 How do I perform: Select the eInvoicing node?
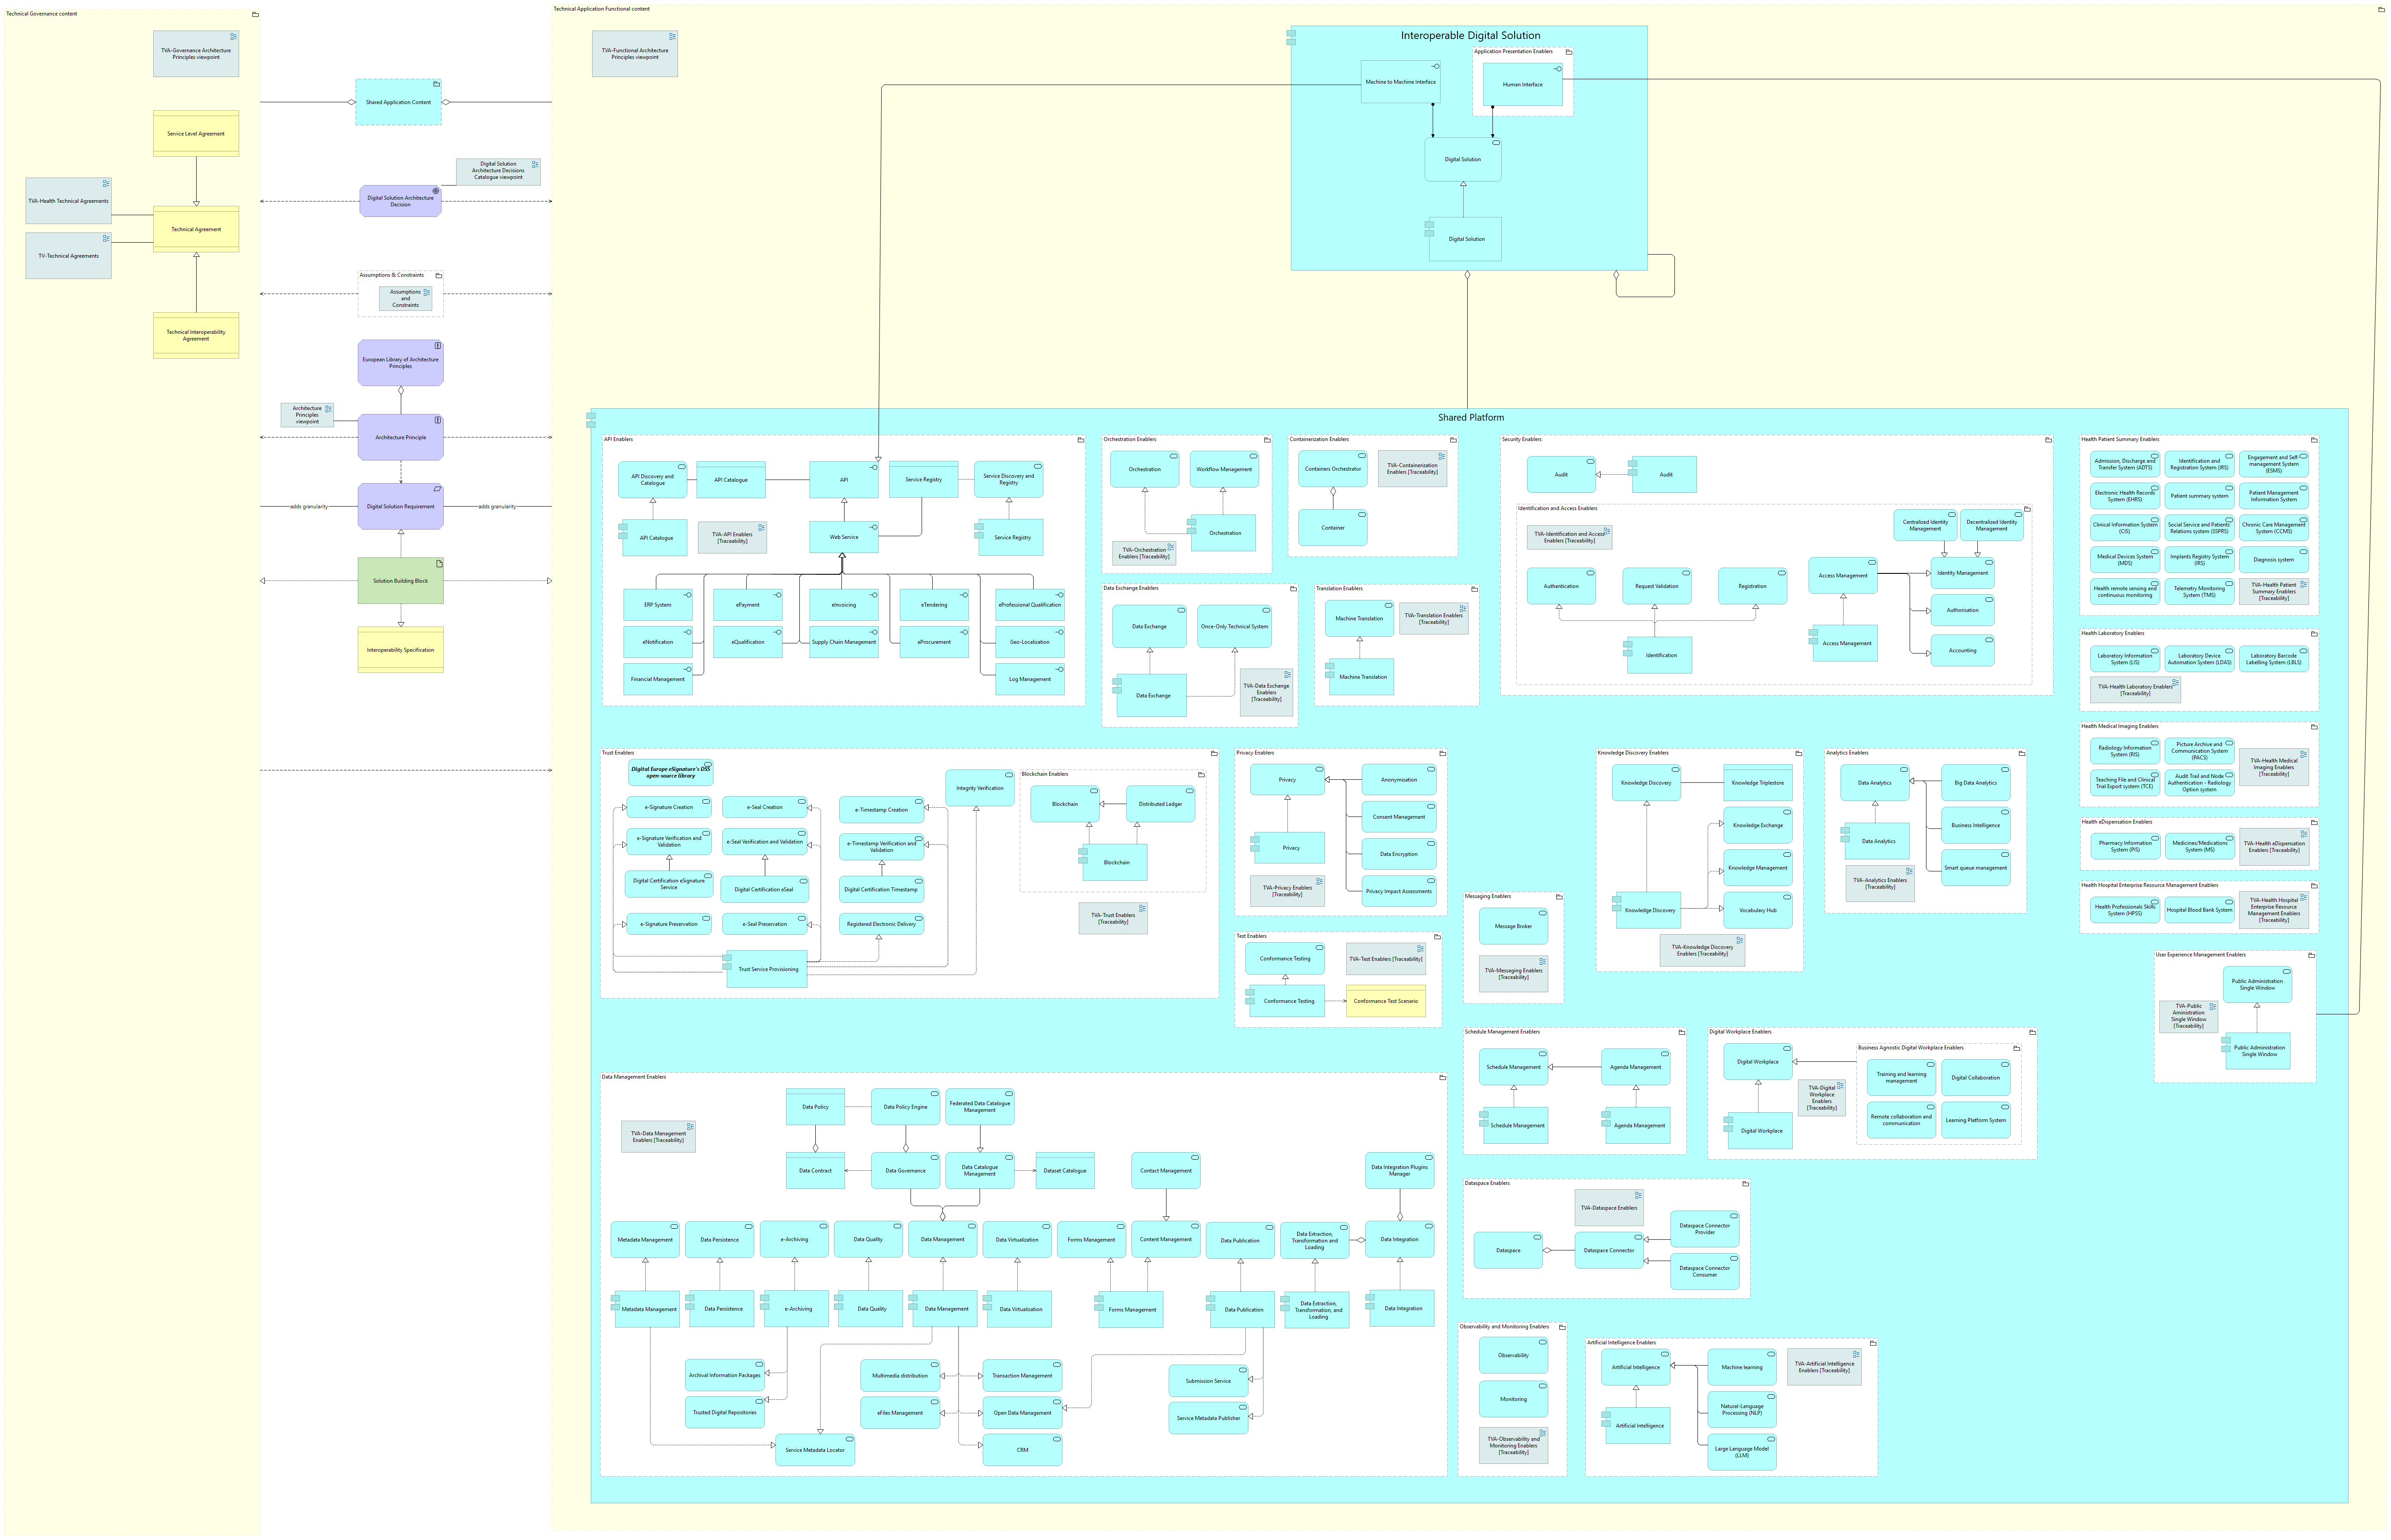point(844,605)
